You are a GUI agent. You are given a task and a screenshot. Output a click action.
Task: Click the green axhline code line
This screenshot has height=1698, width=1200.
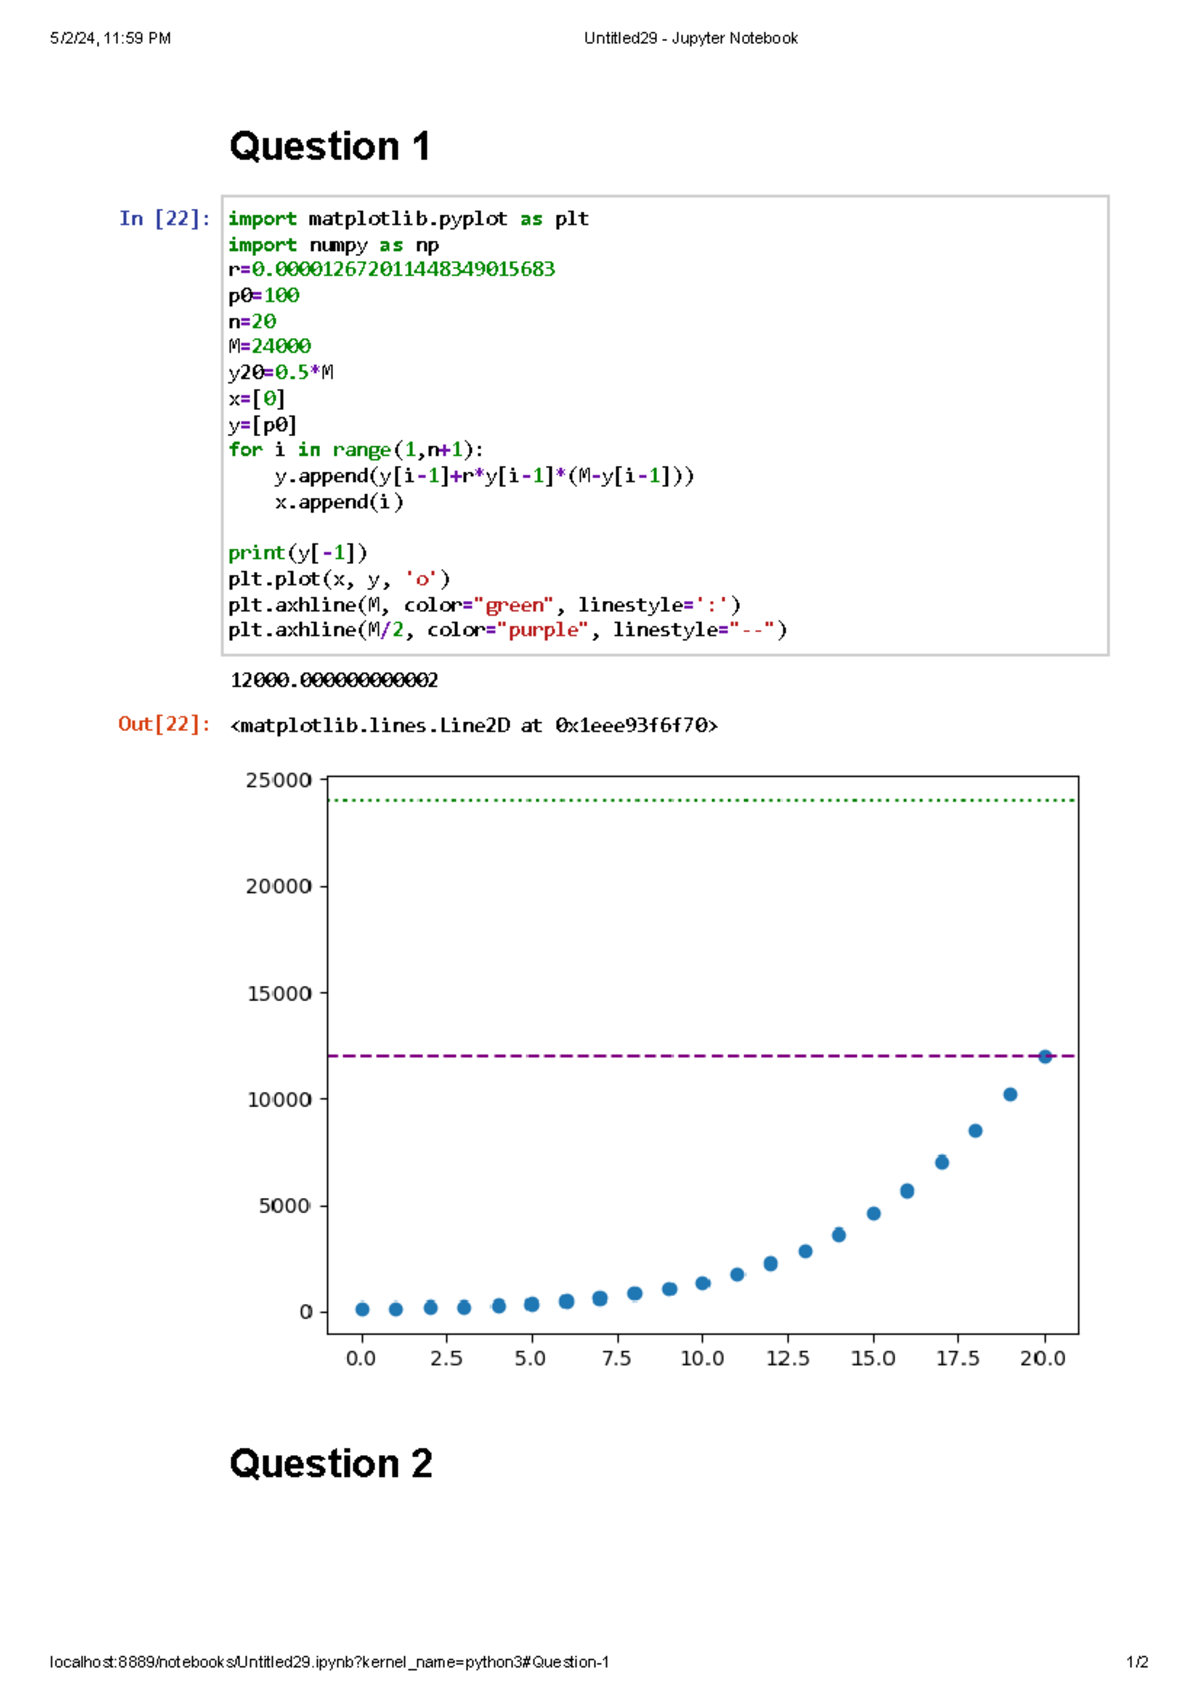(x=484, y=605)
